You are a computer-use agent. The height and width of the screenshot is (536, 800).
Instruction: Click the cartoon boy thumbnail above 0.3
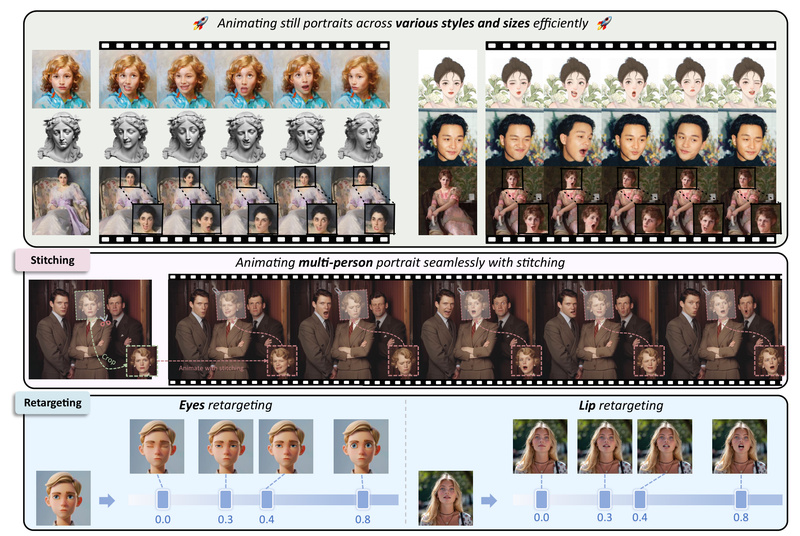(x=226, y=446)
